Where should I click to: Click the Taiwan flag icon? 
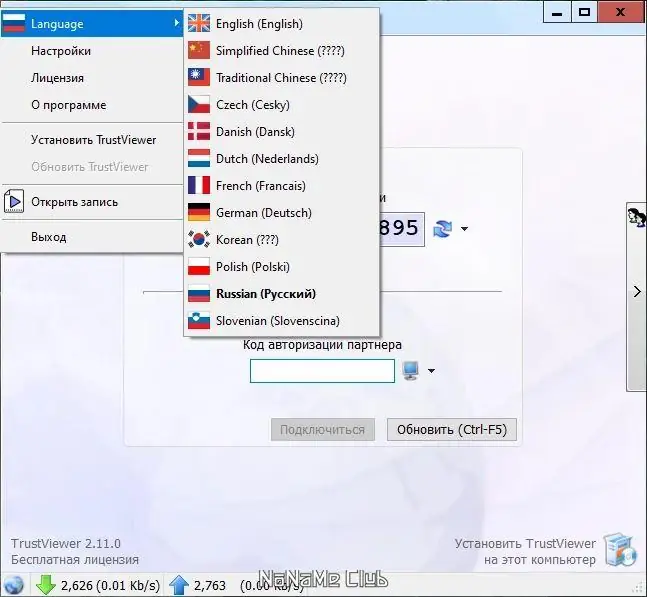pyautogui.click(x=199, y=77)
